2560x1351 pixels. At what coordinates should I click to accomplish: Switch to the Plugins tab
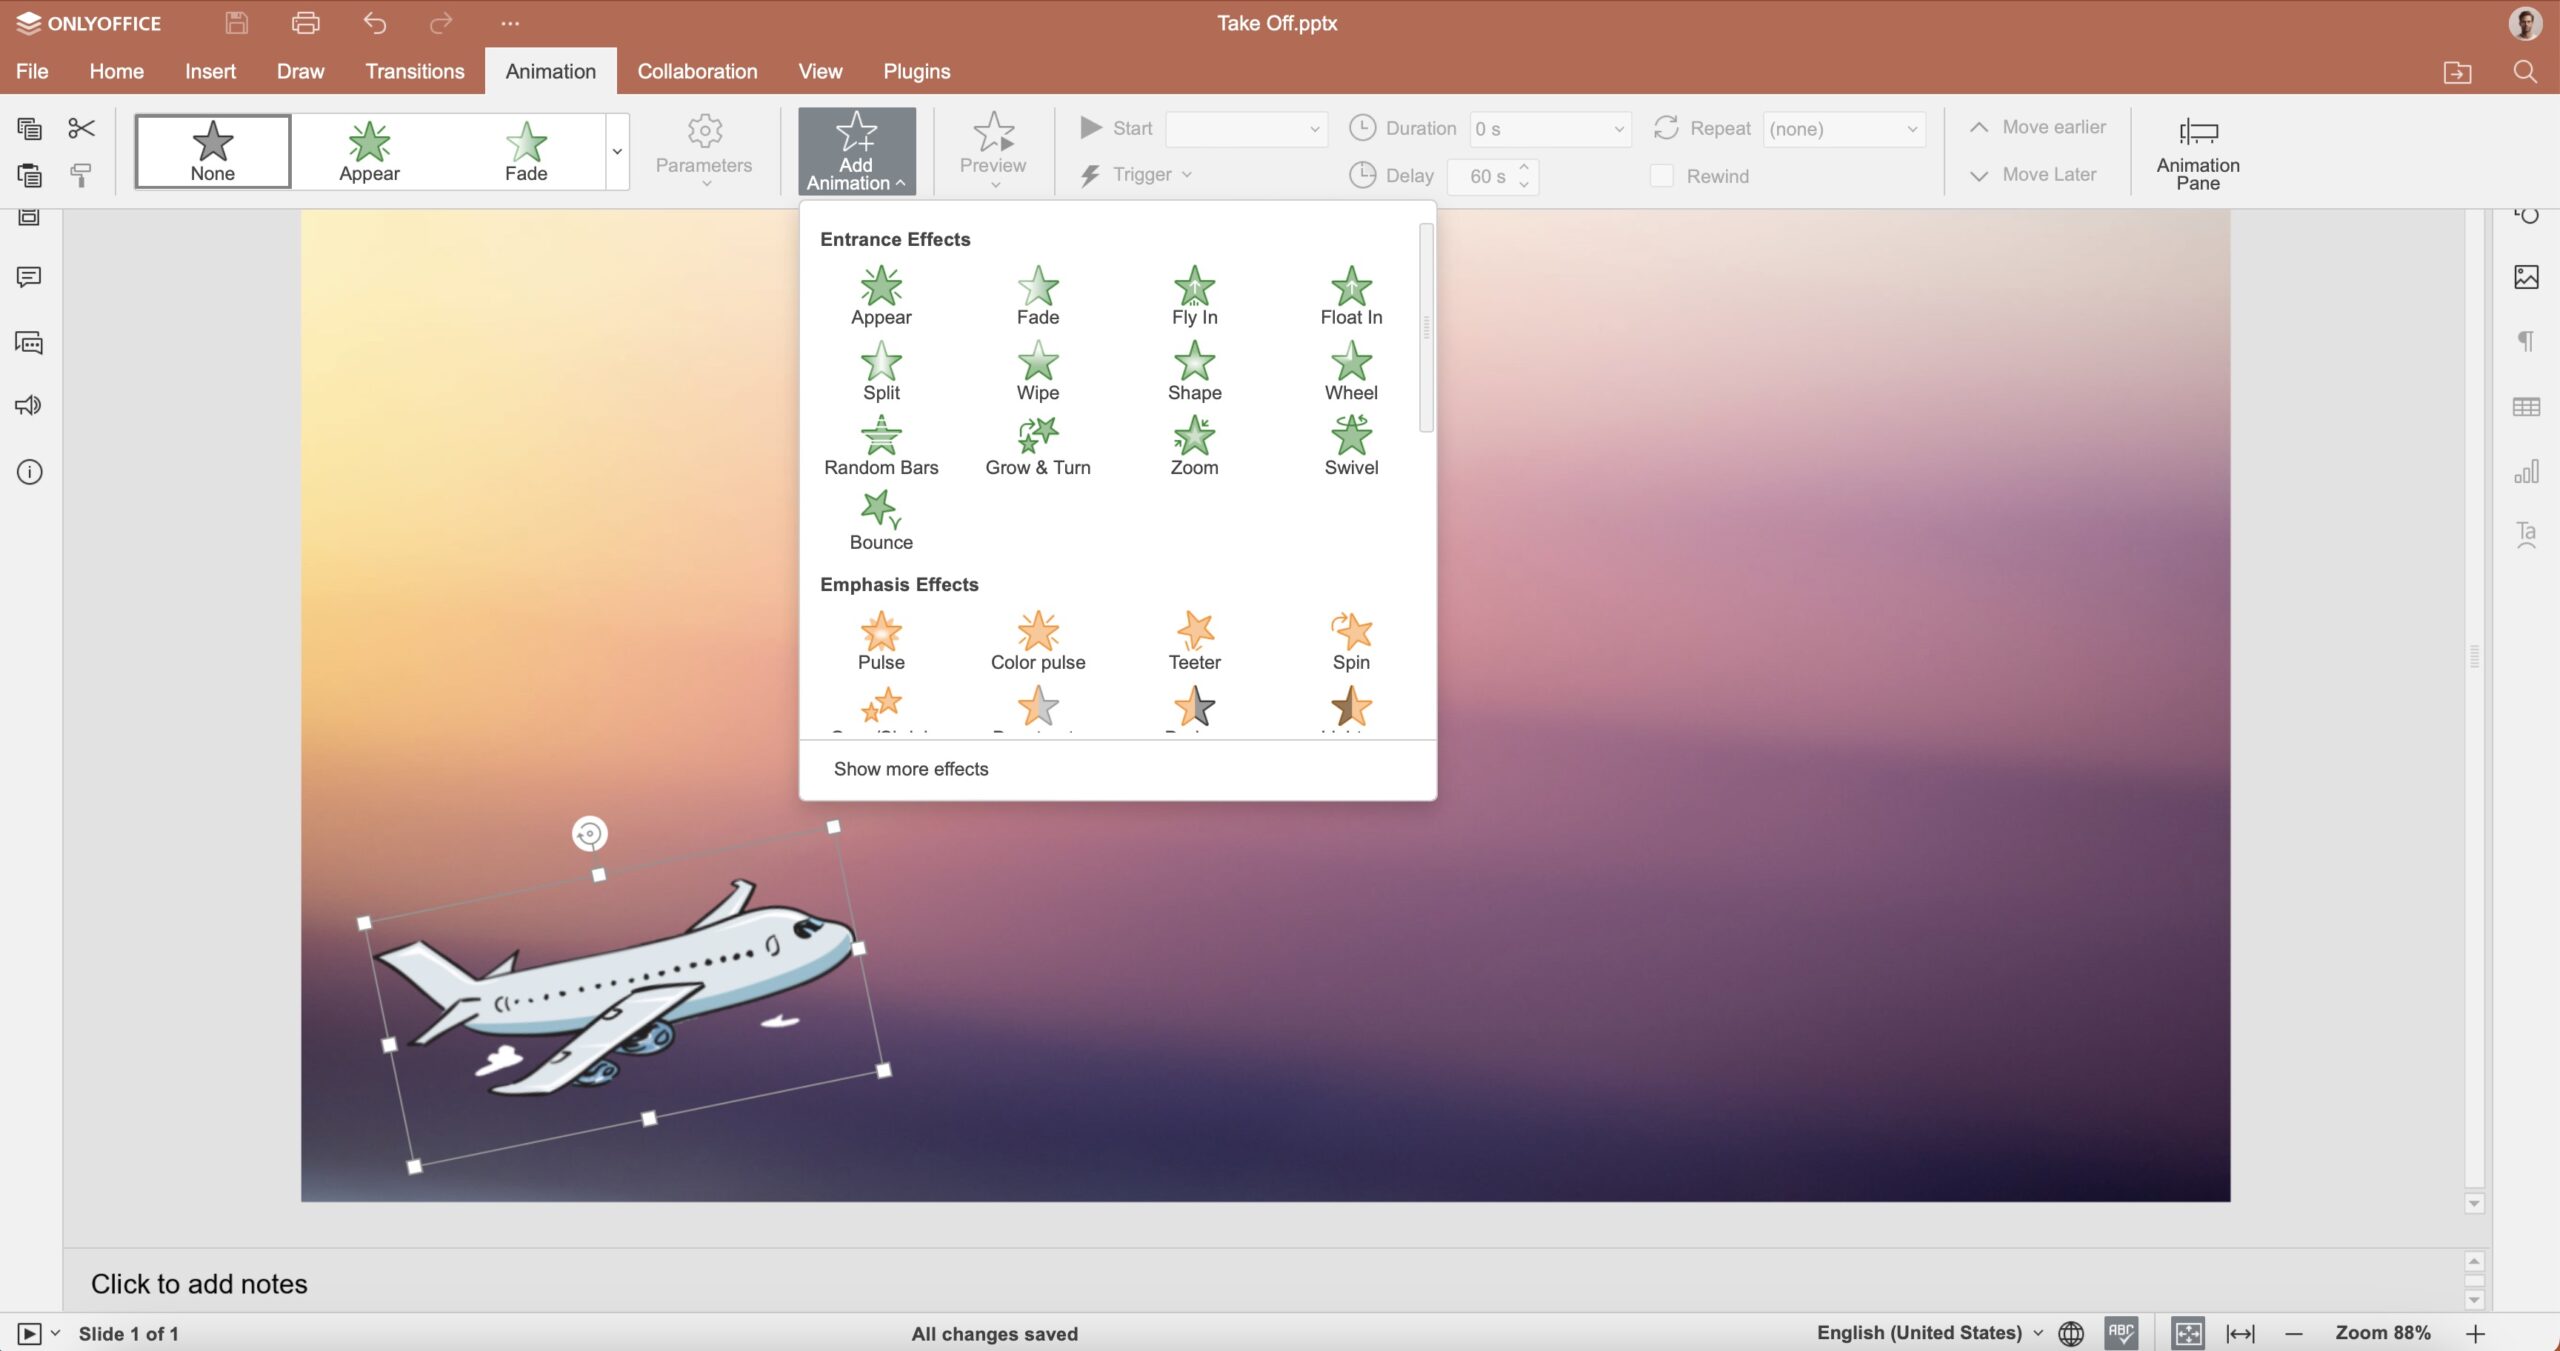click(x=916, y=71)
